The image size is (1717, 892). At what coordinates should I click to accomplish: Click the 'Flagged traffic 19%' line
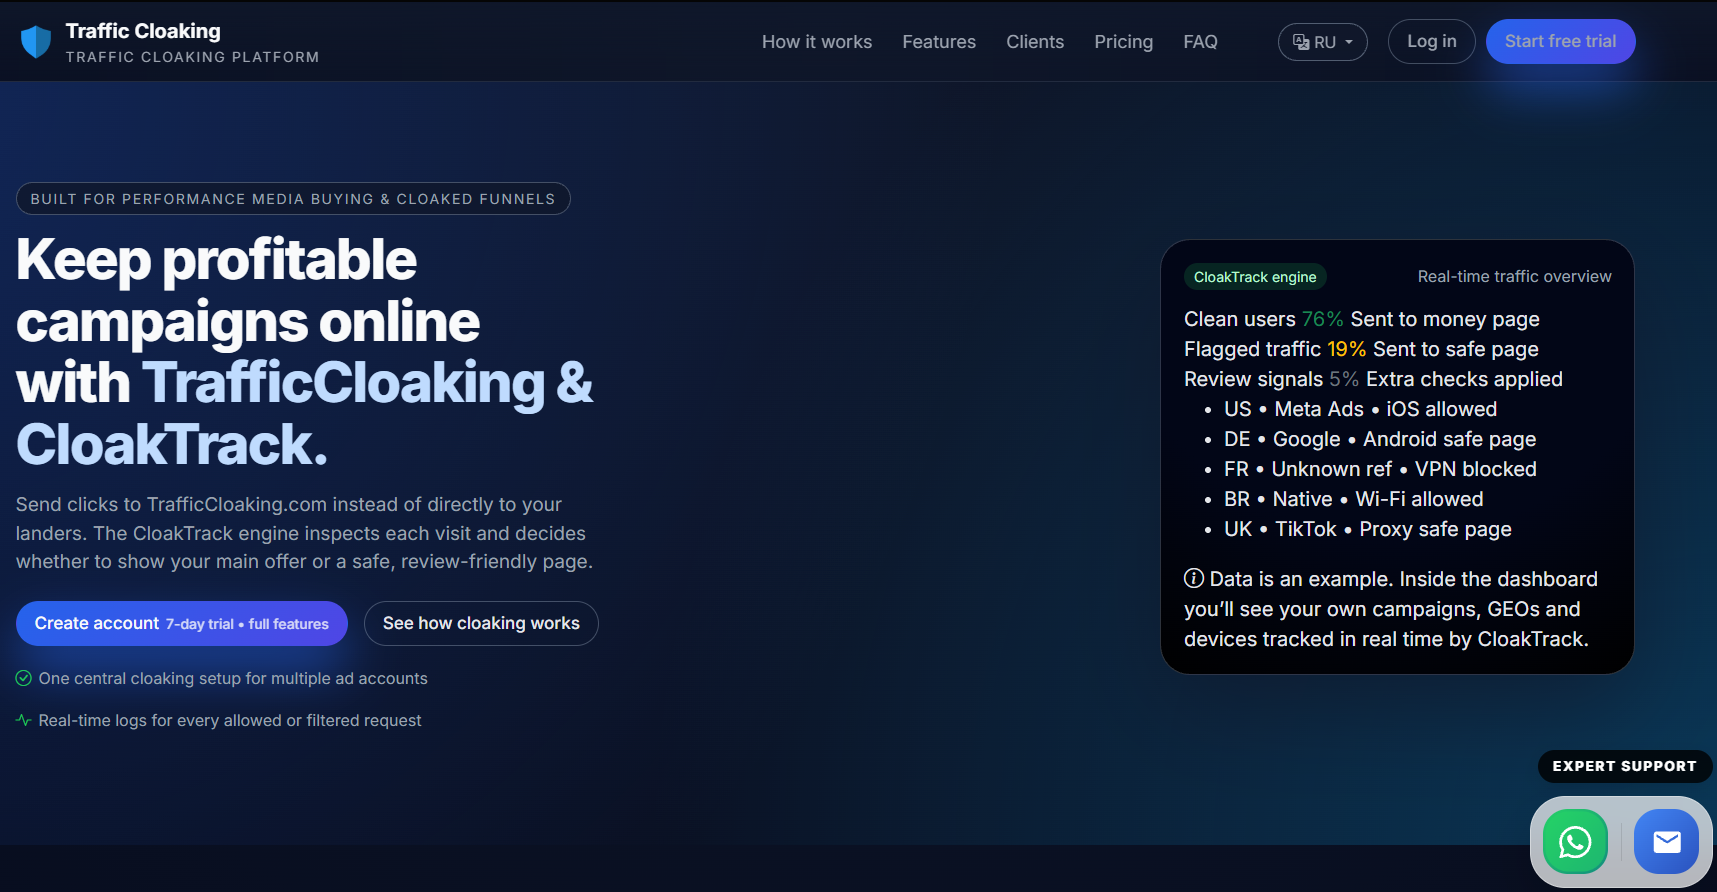(x=1361, y=349)
